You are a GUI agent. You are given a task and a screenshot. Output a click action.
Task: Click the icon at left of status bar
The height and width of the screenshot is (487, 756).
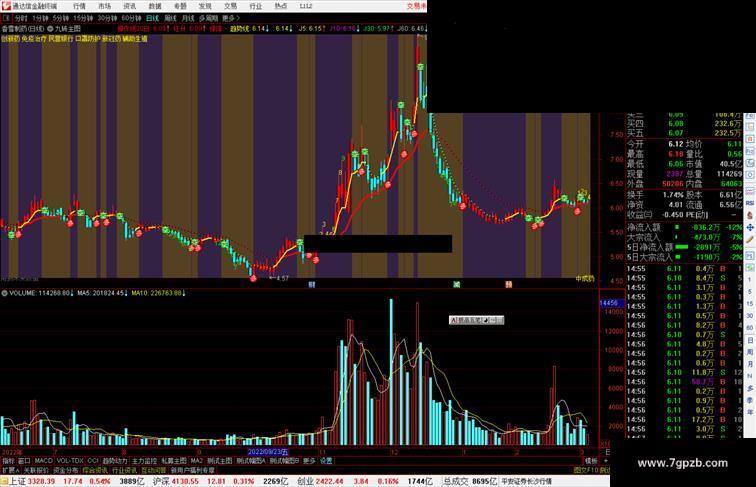tap(4, 481)
